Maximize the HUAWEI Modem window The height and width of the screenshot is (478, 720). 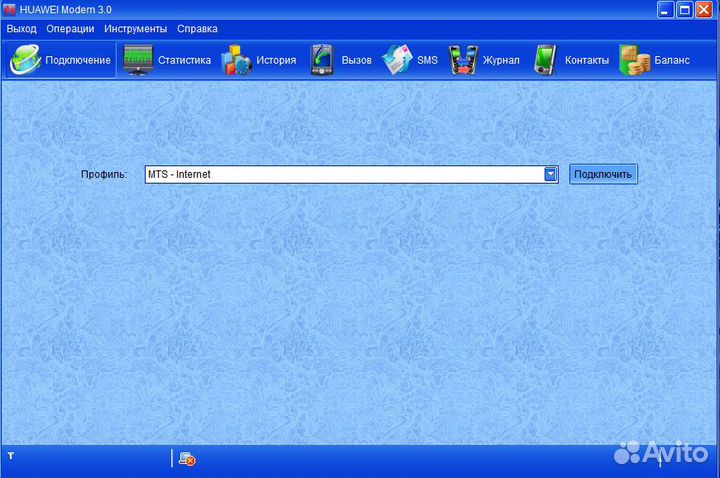tap(685, 10)
